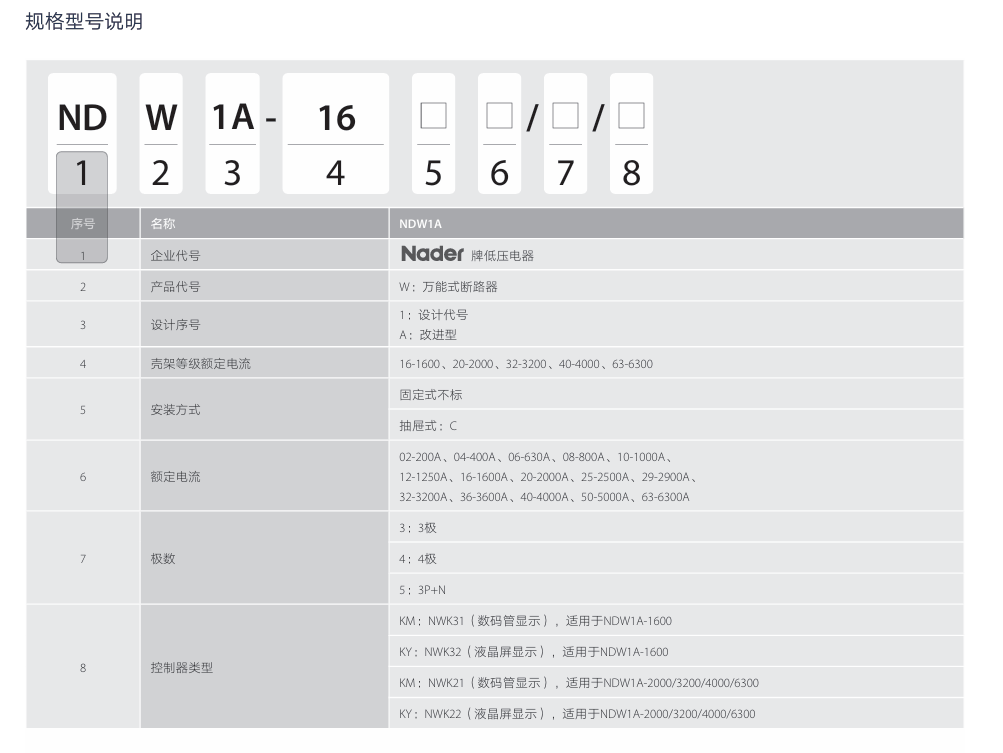Click the '规格型号说明' heading
The width and height of the screenshot is (1003, 753).
coord(84,22)
